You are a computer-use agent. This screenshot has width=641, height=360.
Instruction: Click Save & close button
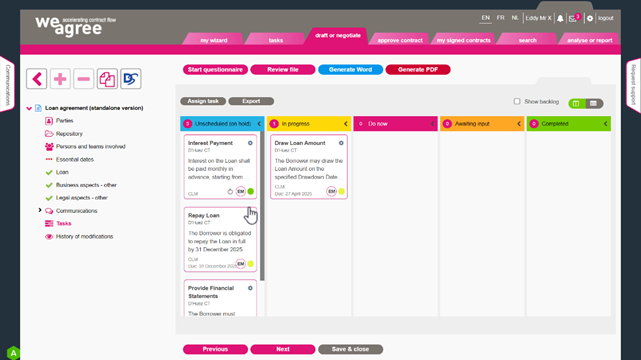point(350,349)
